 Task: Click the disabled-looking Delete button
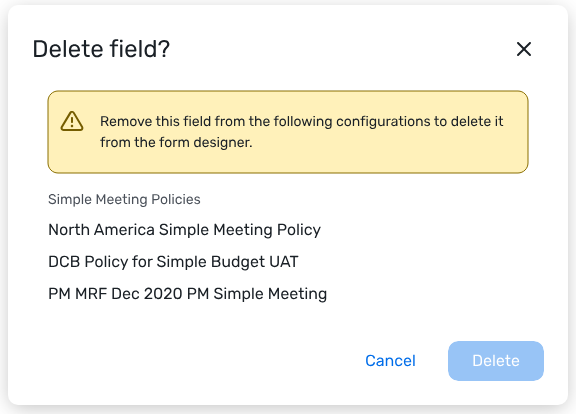pyautogui.click(x=496, y=361)
